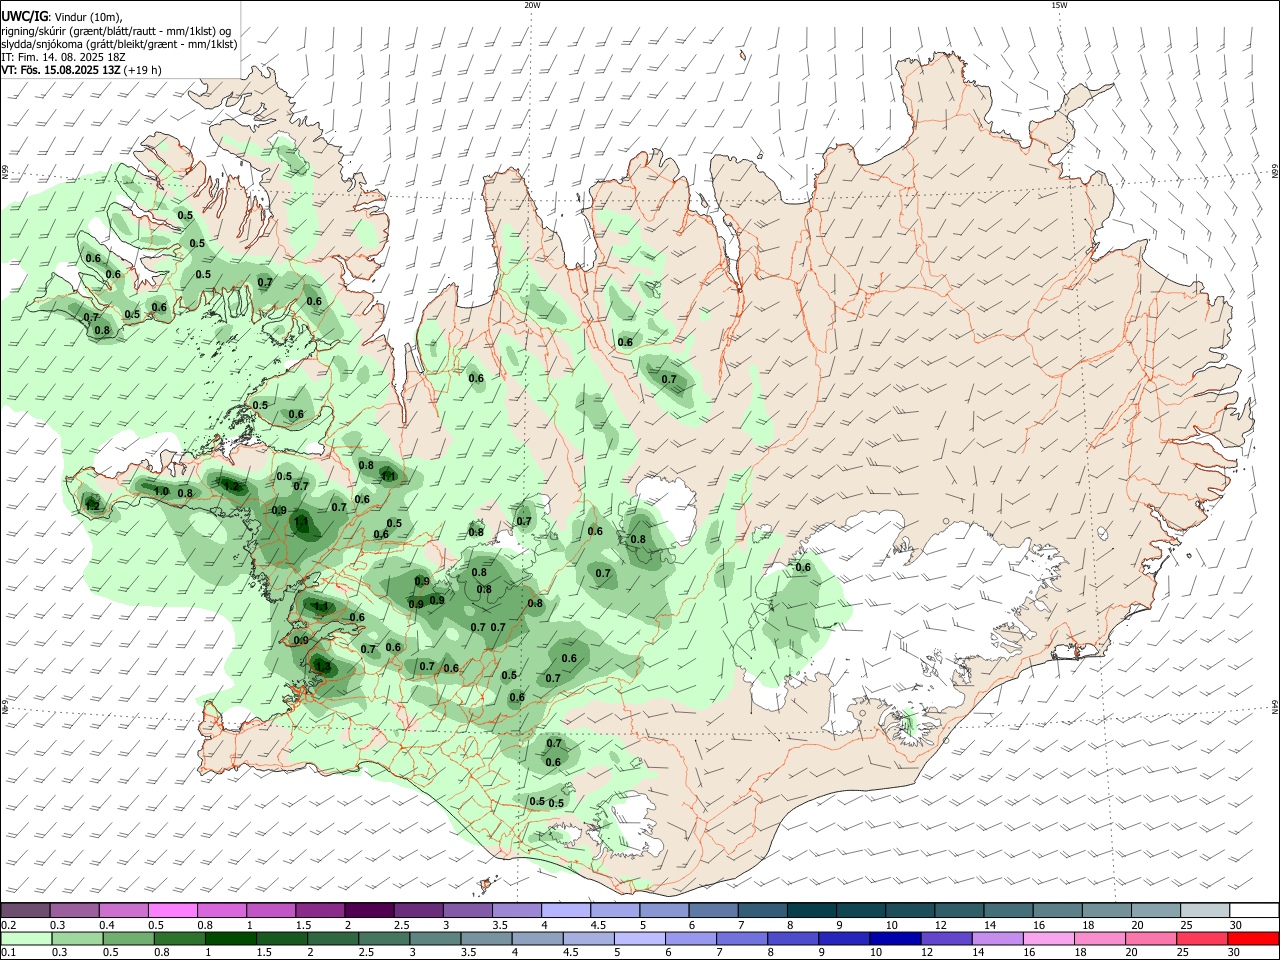Viewport: 1280px width, 960px height.
Task: Click the initial time 'IT: Fim. 14. 08. 2025 18Z'
Action: [63, 57]
